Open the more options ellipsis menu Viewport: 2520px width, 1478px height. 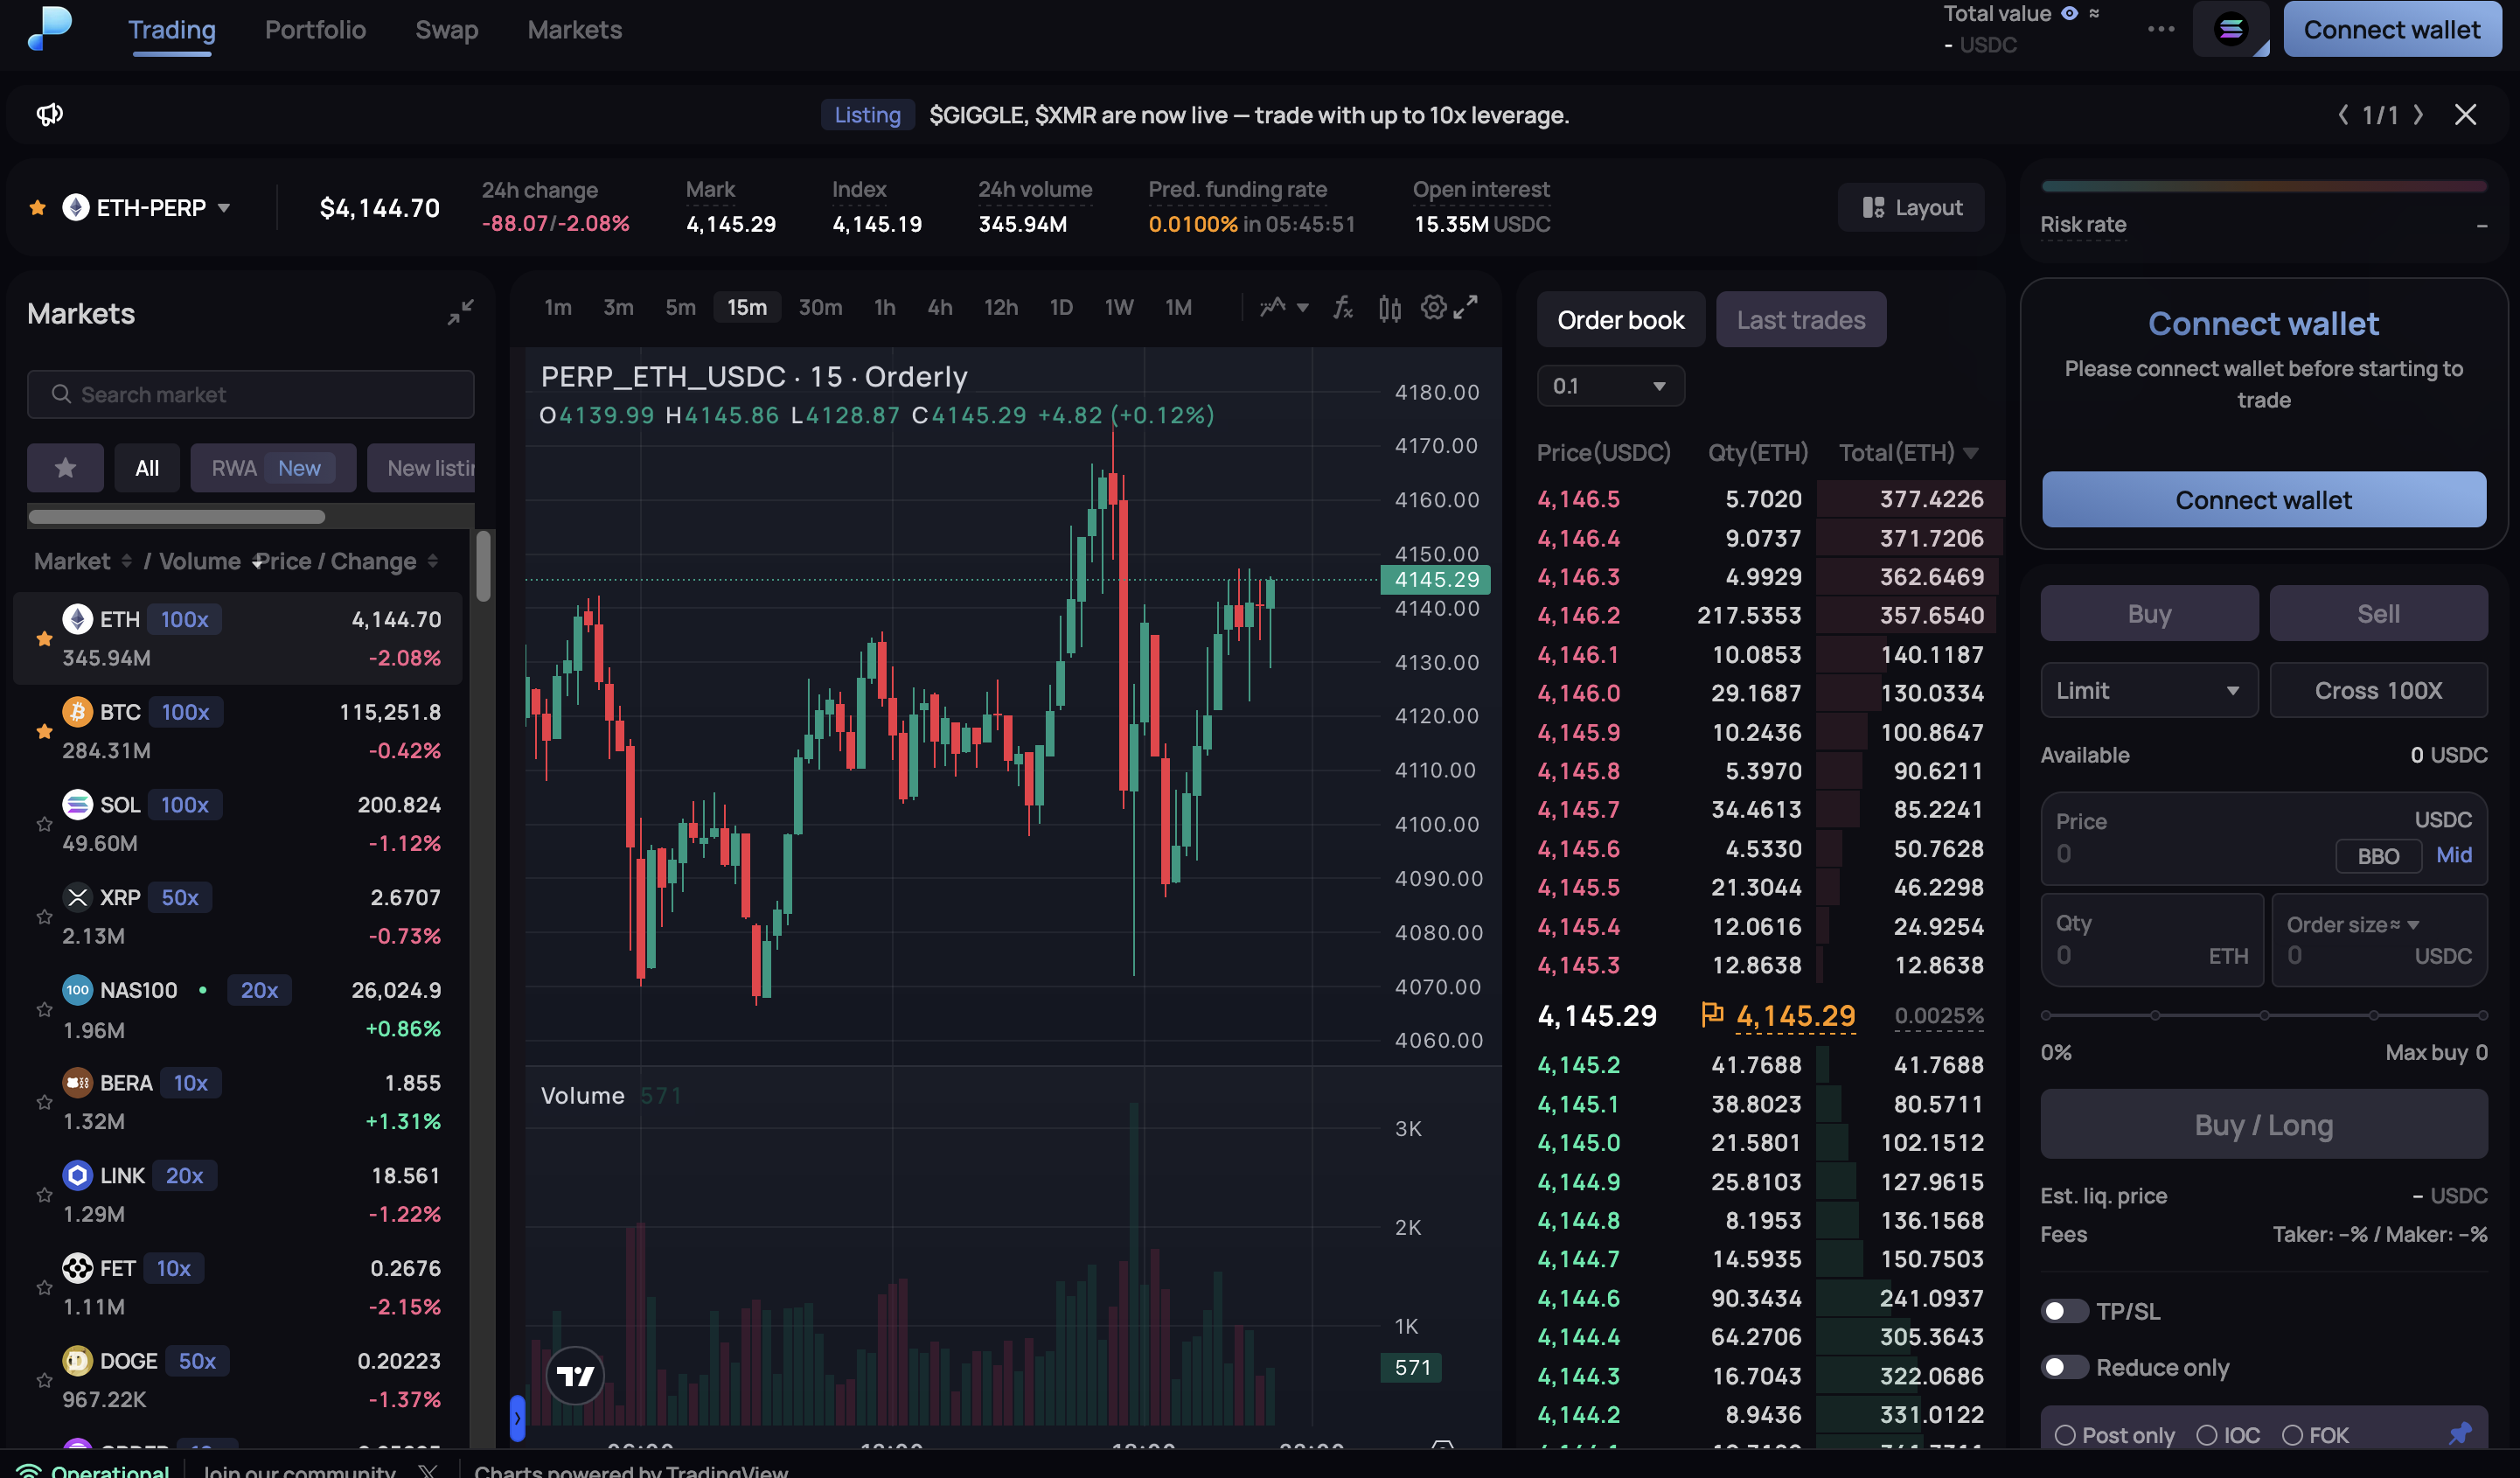pos(2161,29)
